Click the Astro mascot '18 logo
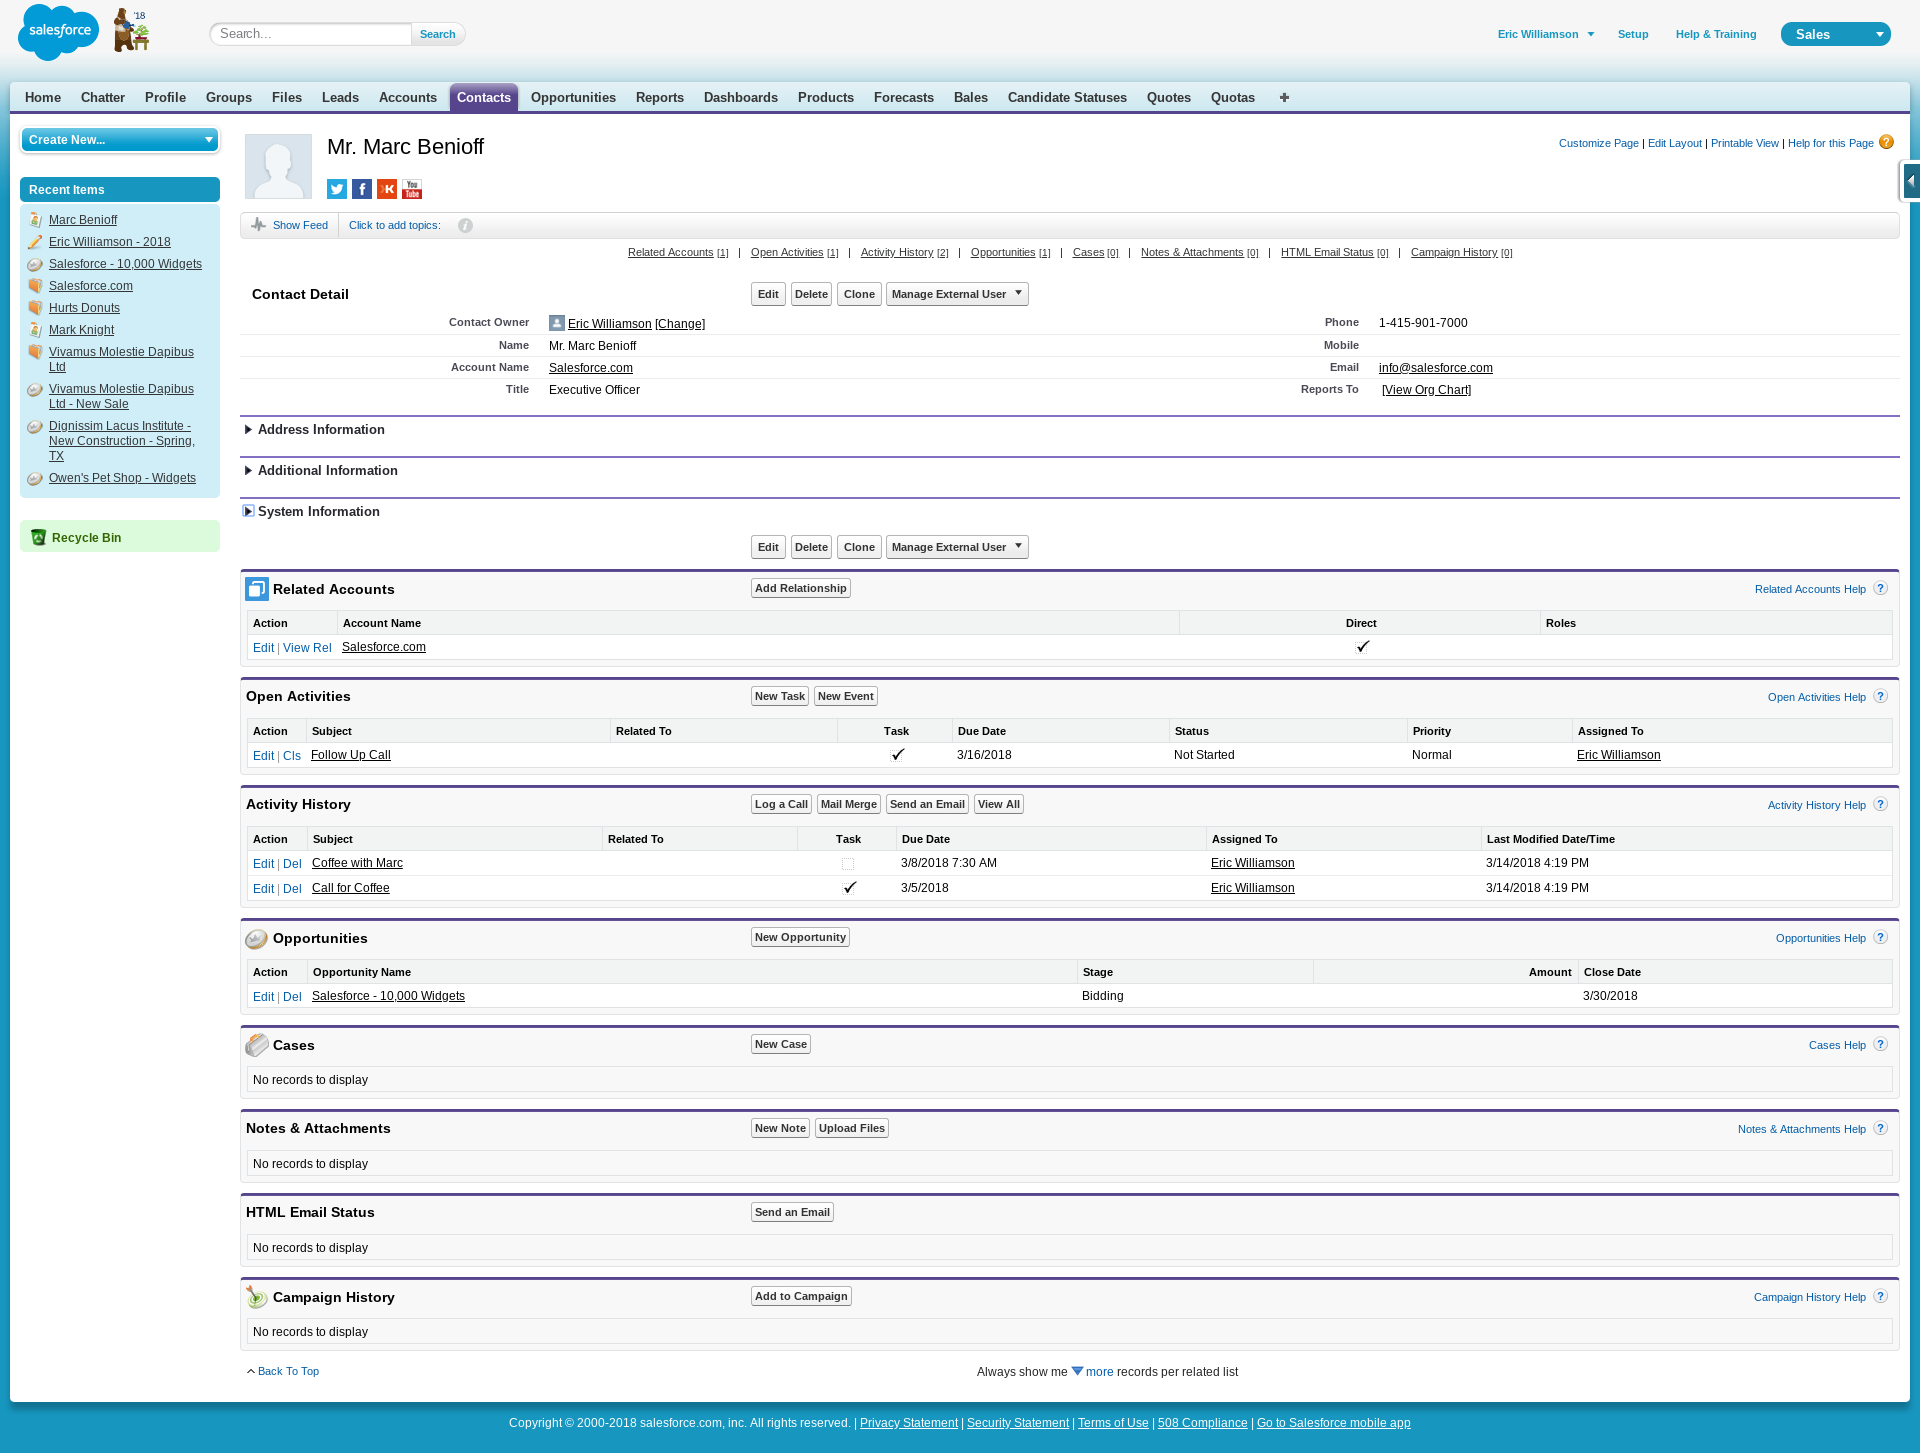The height and width of the screenshot is (1453, 1920). pos(131,30)
